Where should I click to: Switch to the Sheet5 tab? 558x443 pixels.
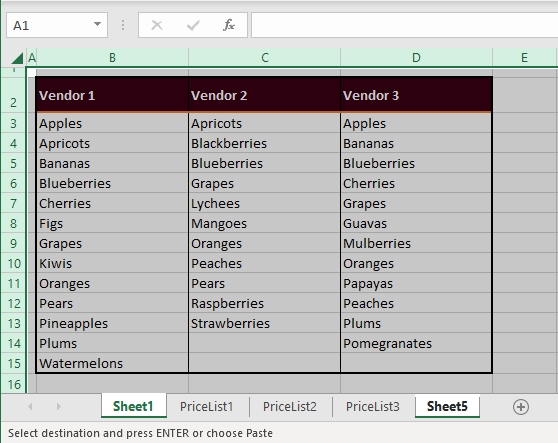[x=447, y=406]
